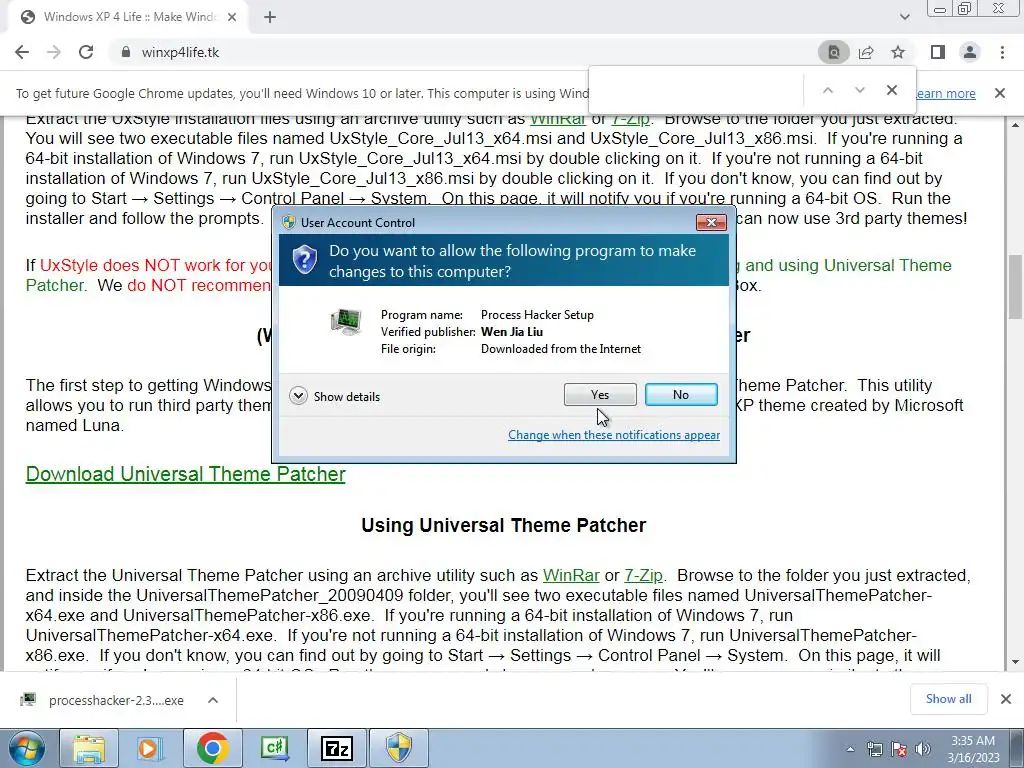The width and height of the screenshot is (1024, 768).
Task: Click the processhacker download item
Action: pos(104,700)
